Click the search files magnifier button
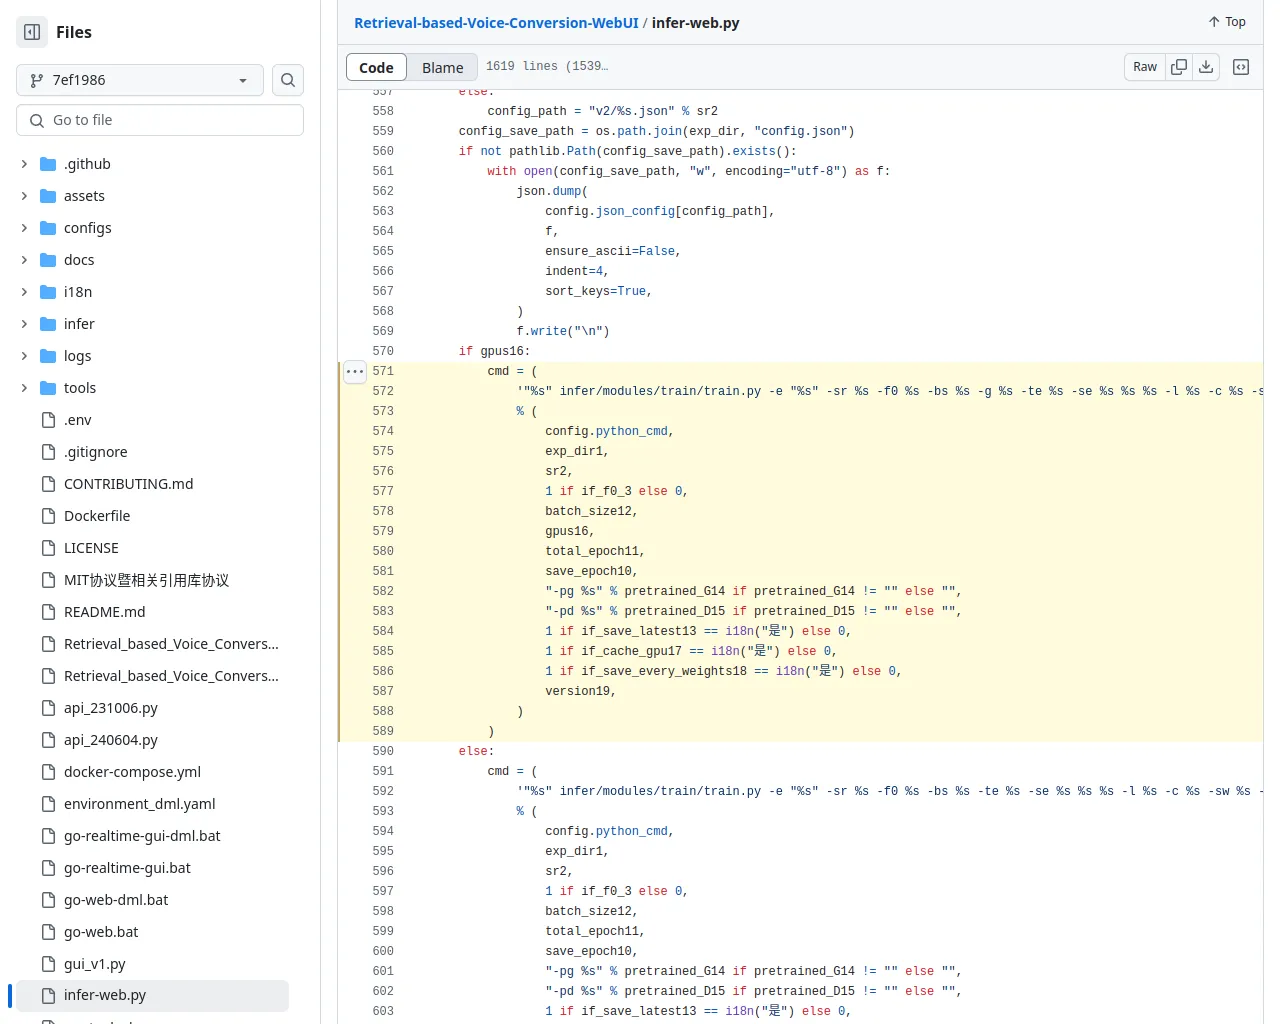 coord(288,80)
